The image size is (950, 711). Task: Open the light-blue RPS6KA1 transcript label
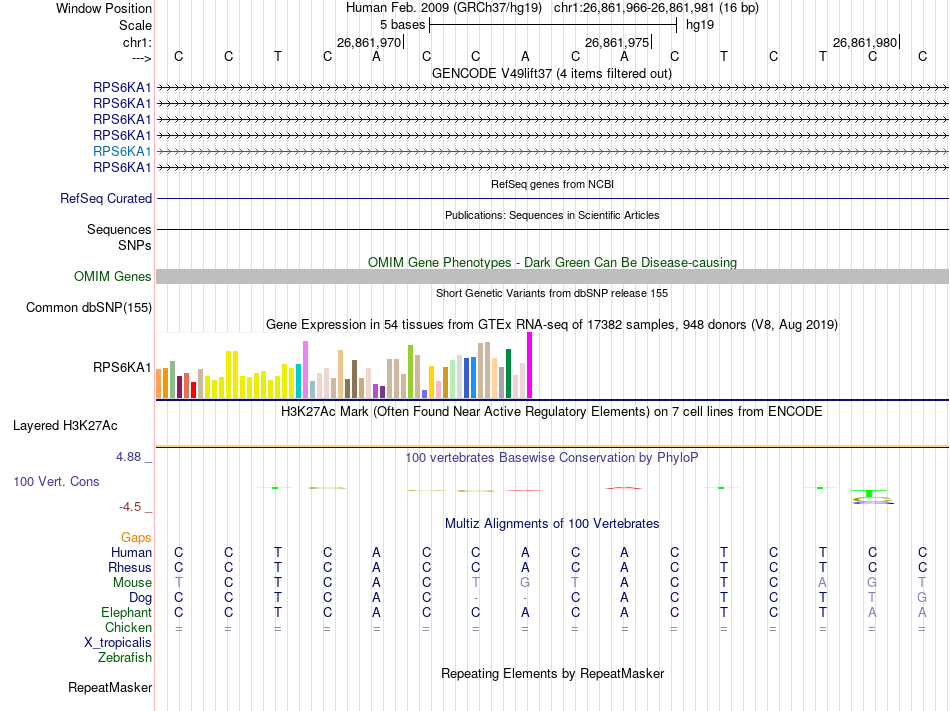[x=122, y=151]
